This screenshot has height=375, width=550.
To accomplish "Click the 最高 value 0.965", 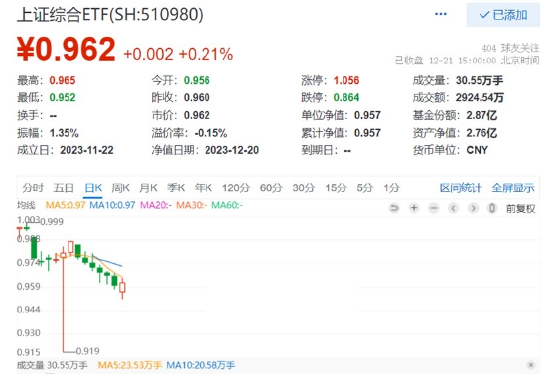I will [62, 80].
